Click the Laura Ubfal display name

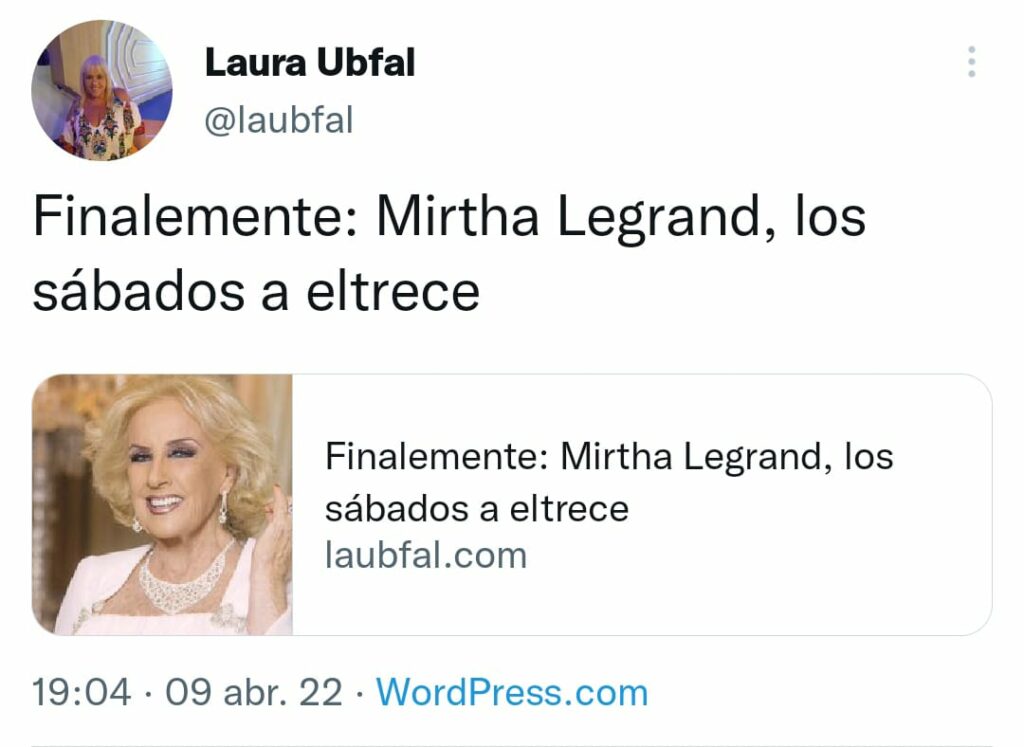pos(310,63)
